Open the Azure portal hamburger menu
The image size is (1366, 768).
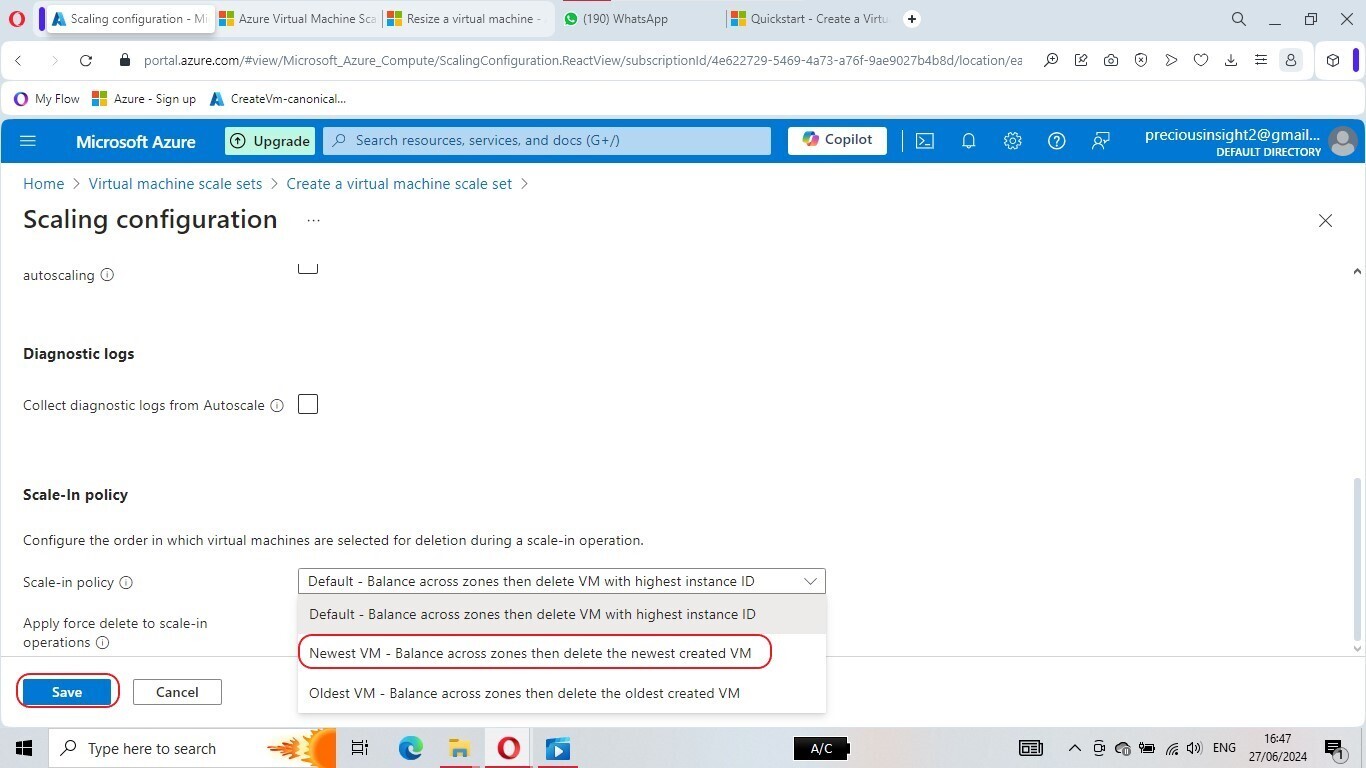coord(28,141)
